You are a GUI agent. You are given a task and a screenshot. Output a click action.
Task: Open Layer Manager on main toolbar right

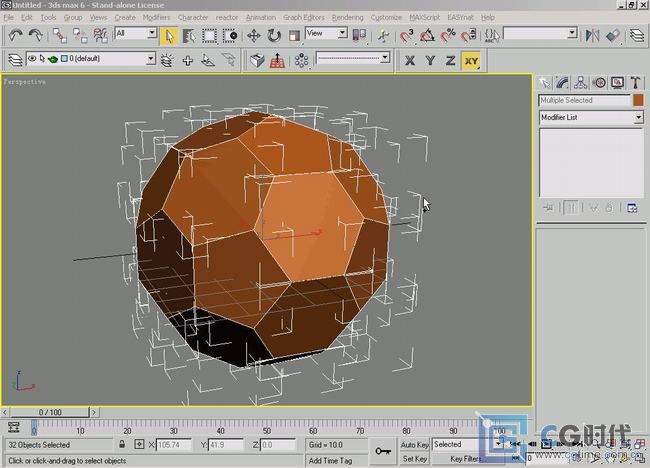(x=637, y=35)
